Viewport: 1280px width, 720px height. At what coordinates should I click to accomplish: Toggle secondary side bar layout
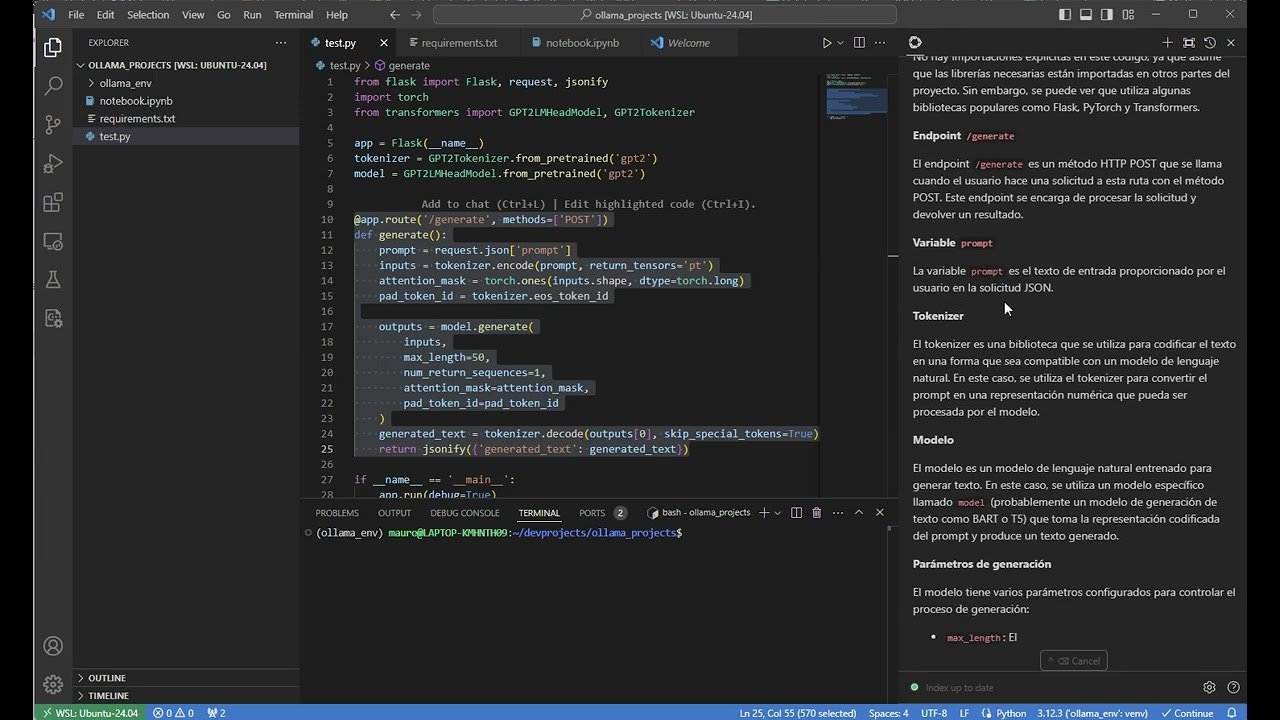1107,15
